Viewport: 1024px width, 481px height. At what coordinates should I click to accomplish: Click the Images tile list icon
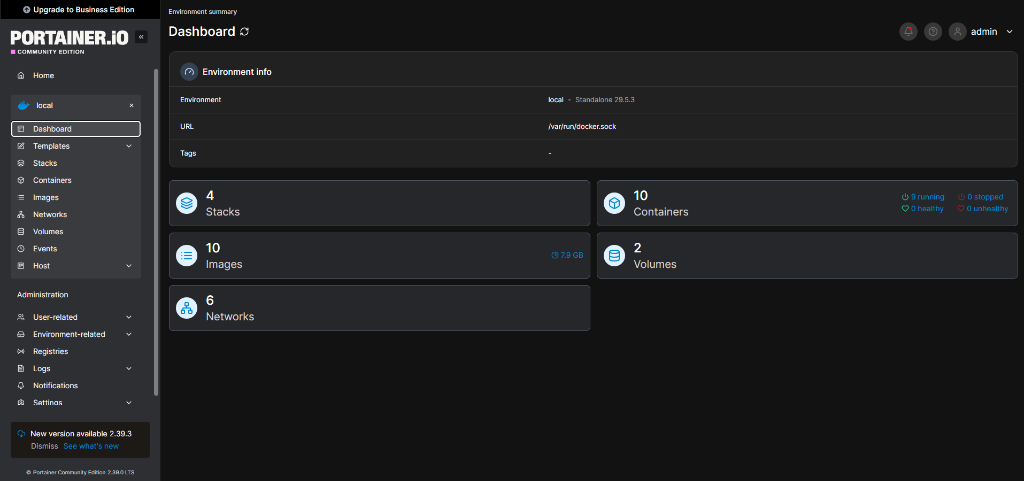[187, 255]
